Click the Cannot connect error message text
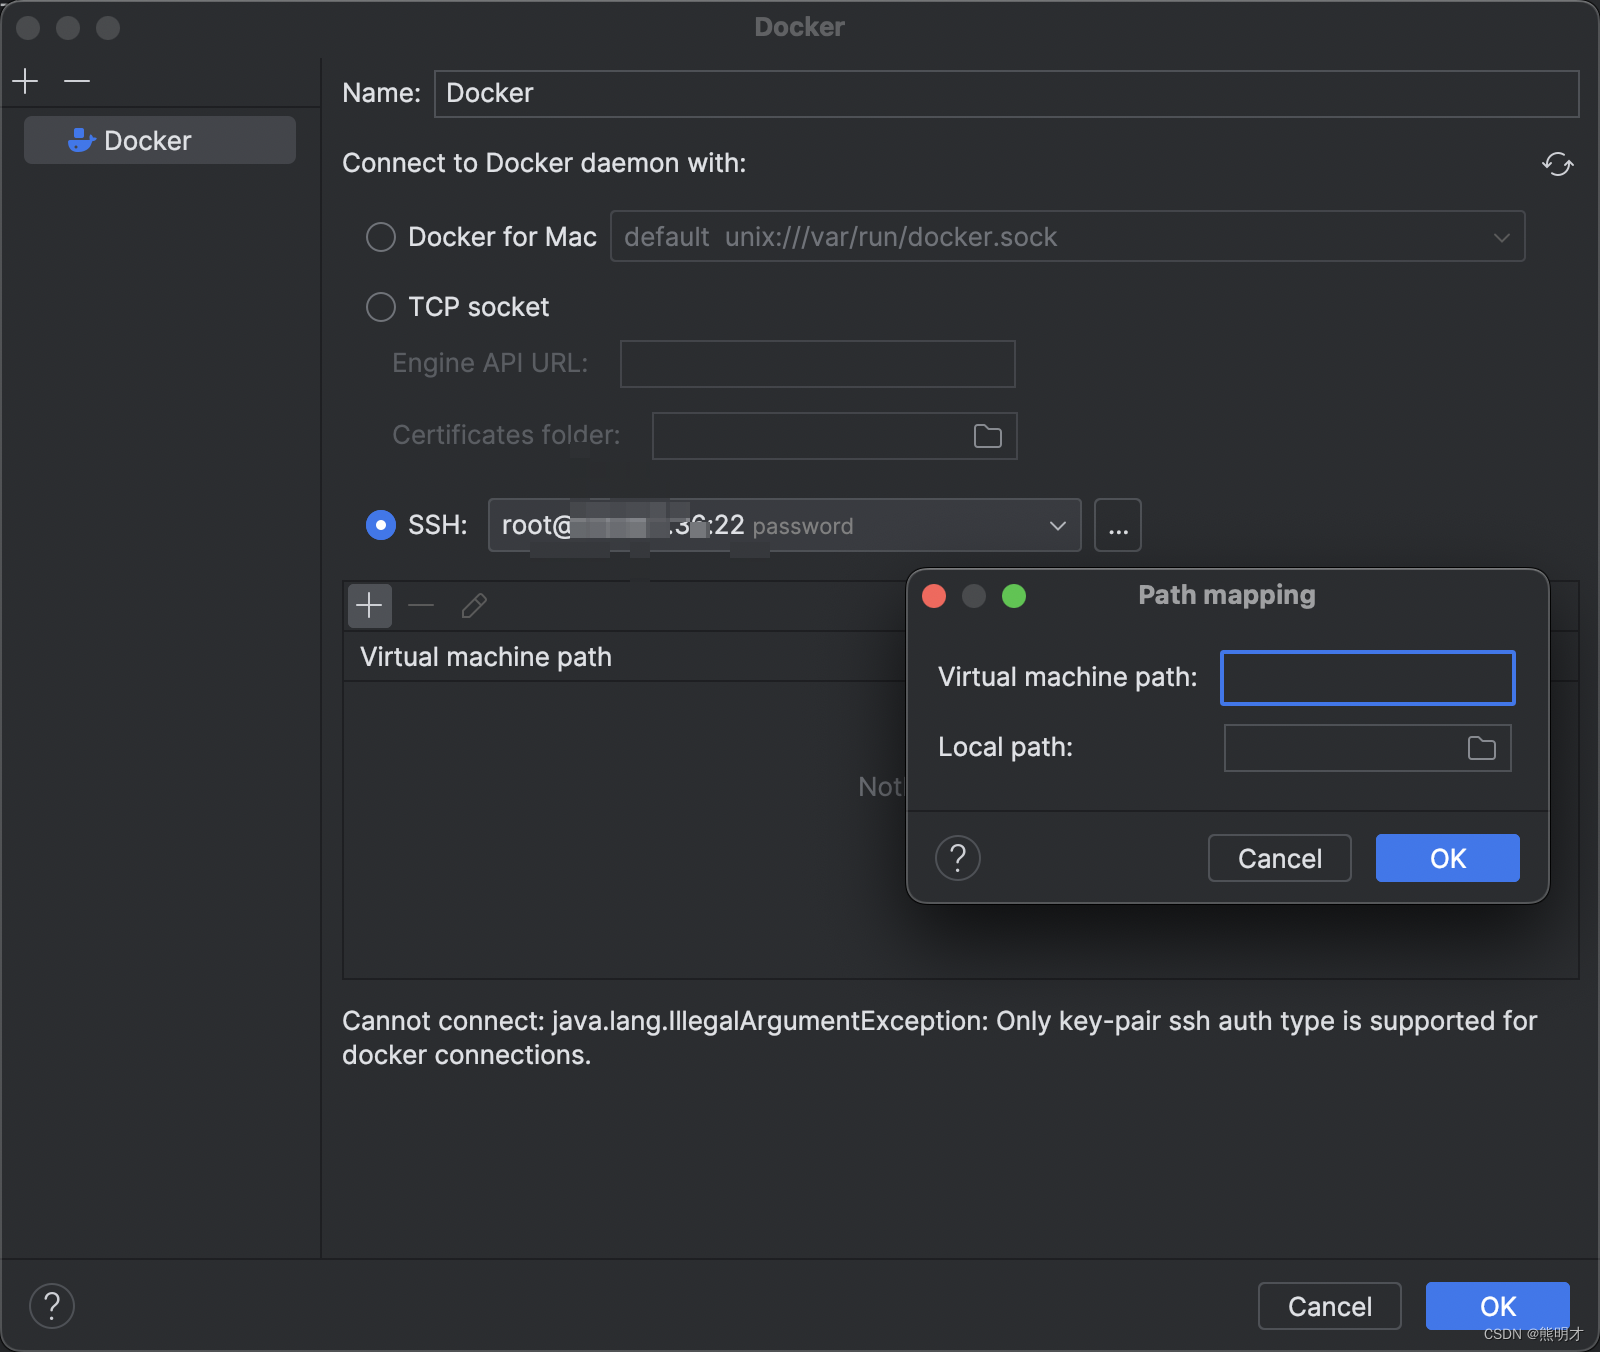The height and width of the screenshot is (1352, 1600). click(940, 1038)
